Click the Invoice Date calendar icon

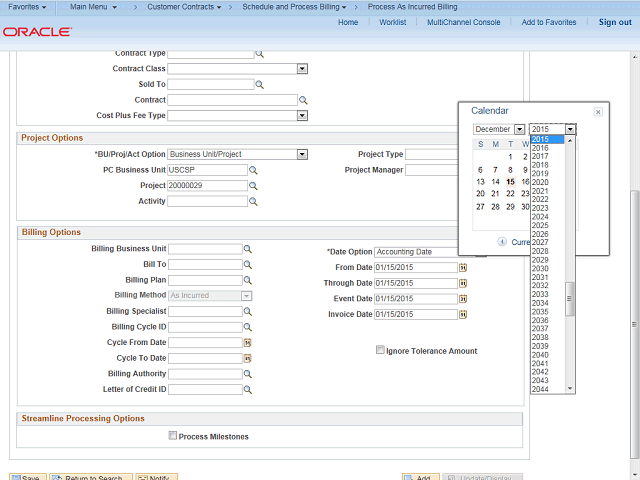tap(463, 315)
